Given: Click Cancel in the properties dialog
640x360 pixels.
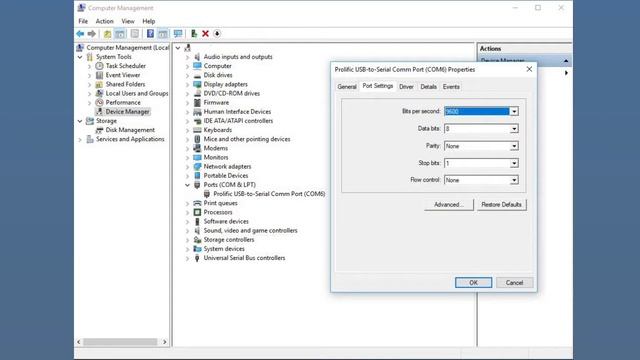Looking at the screenshot, I should click(x=514, y=282).
